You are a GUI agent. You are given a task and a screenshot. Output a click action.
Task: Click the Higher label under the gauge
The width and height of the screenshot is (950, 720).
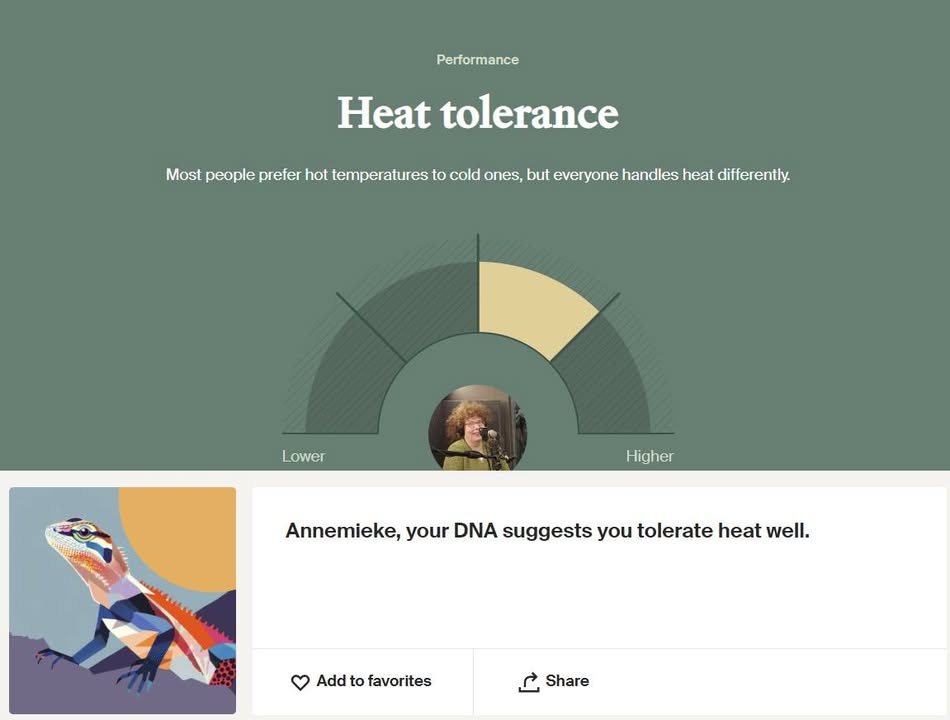click(649, 456)
